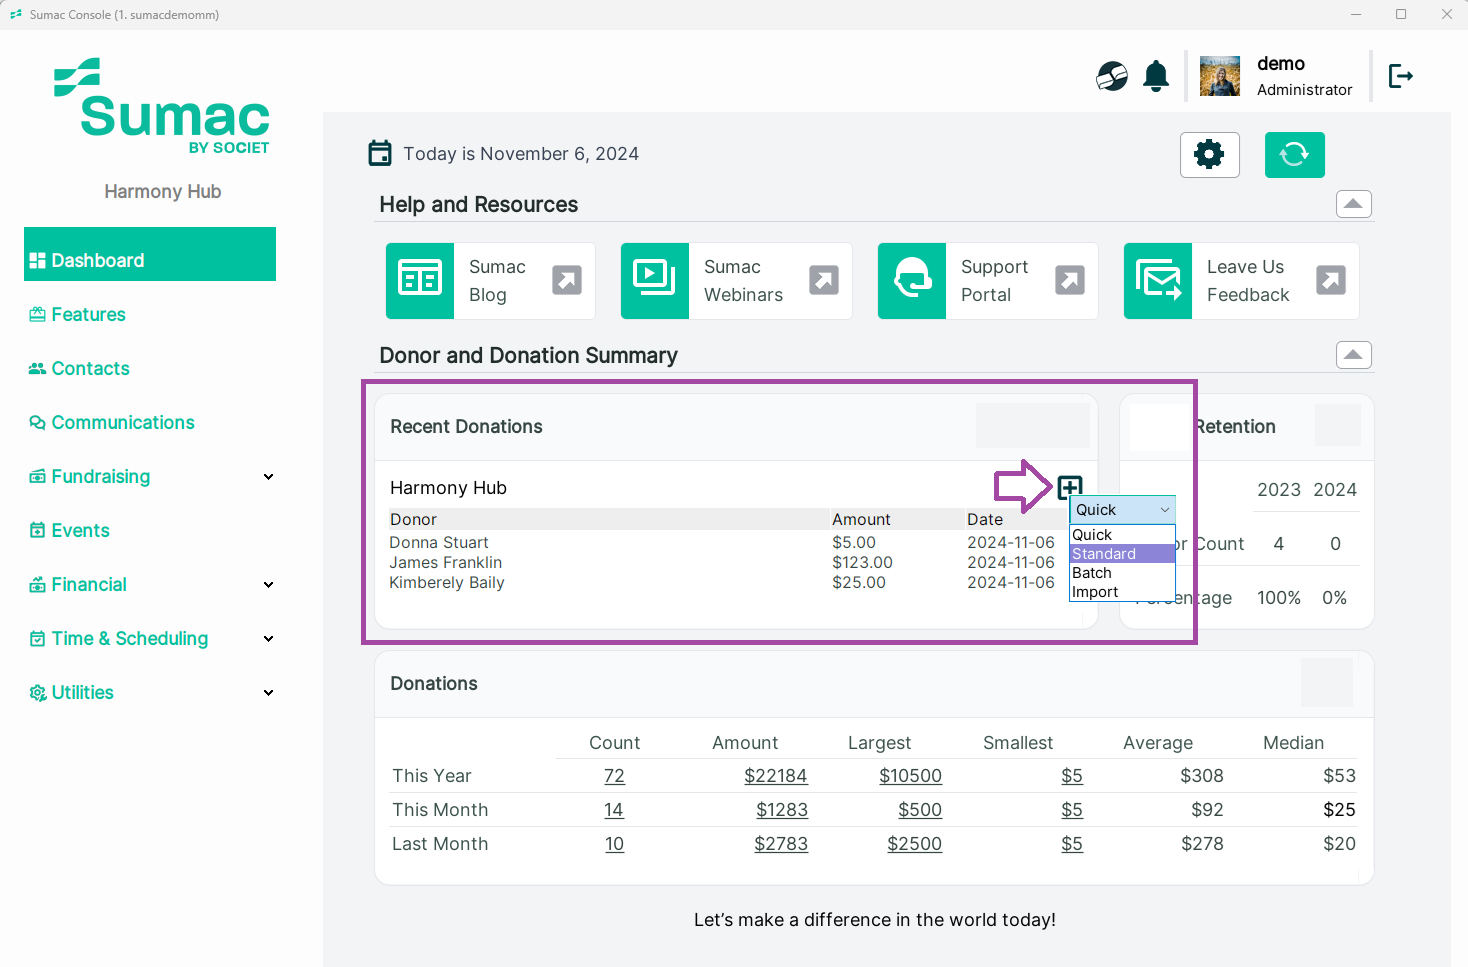
Task: Launch Sumac Webinars via external-link arrow
Action: click(x=824, y=280)
